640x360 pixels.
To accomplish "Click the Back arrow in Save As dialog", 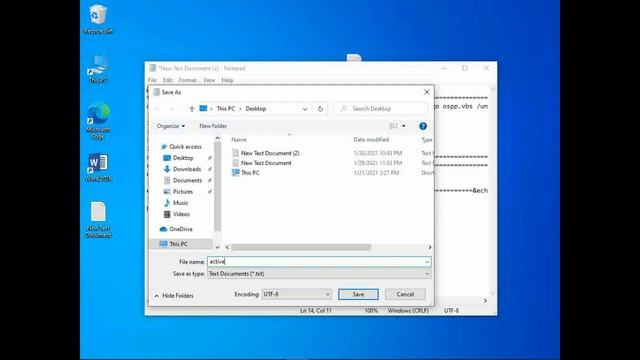I will point(157,109).
